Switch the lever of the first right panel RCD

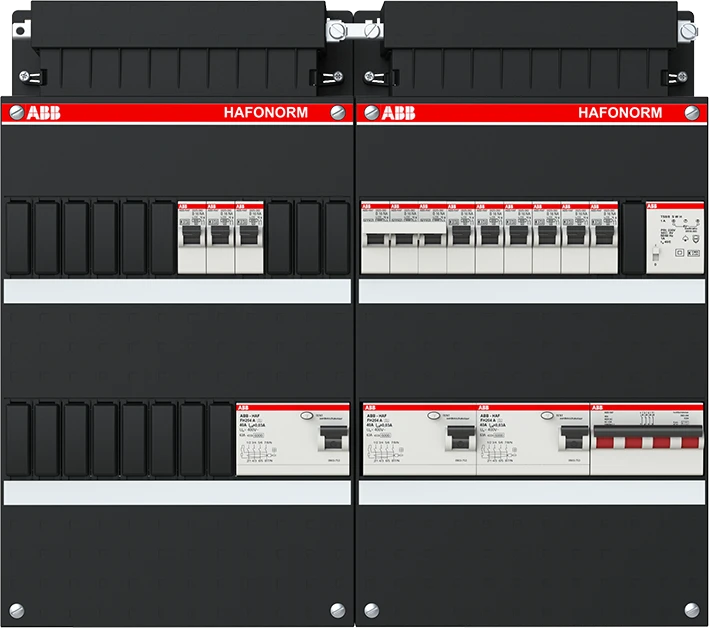459,438
